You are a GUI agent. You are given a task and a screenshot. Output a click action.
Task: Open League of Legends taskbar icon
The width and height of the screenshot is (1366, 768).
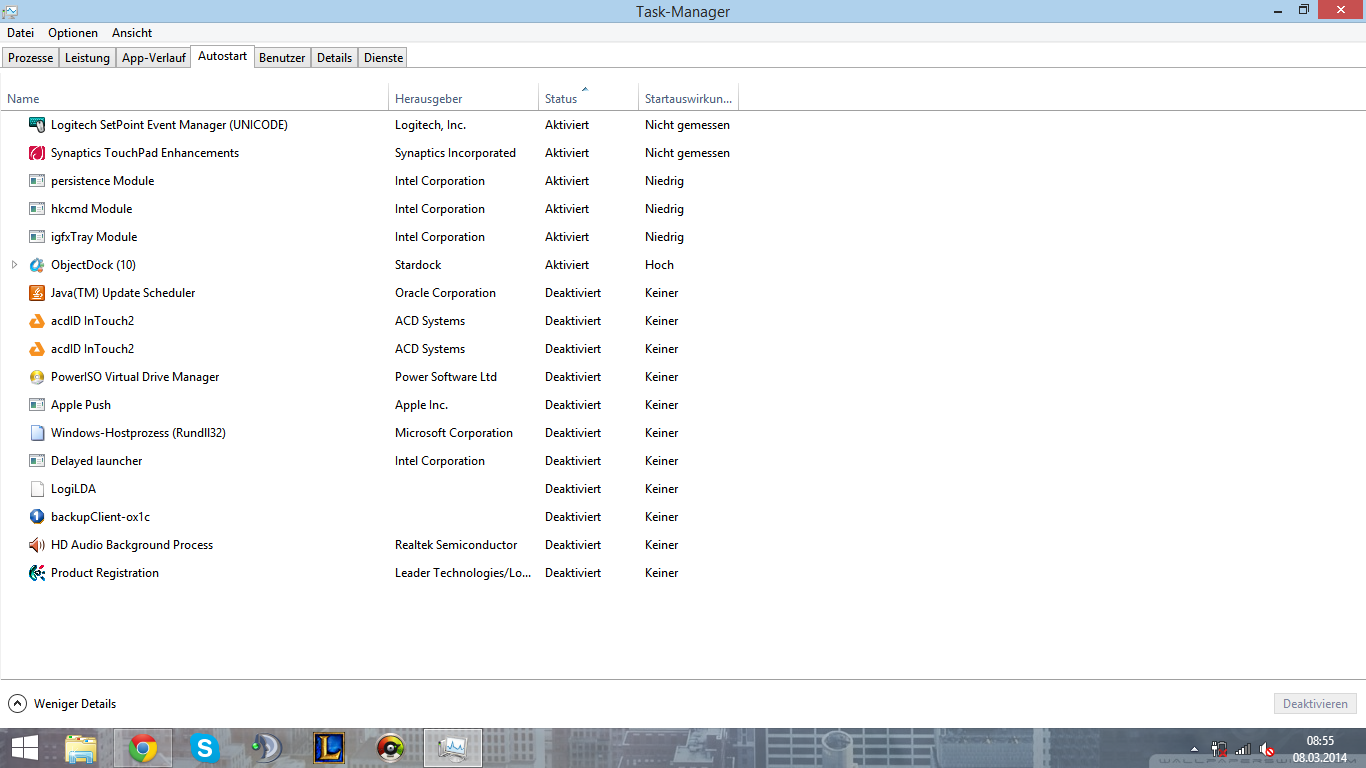point(329,748)
